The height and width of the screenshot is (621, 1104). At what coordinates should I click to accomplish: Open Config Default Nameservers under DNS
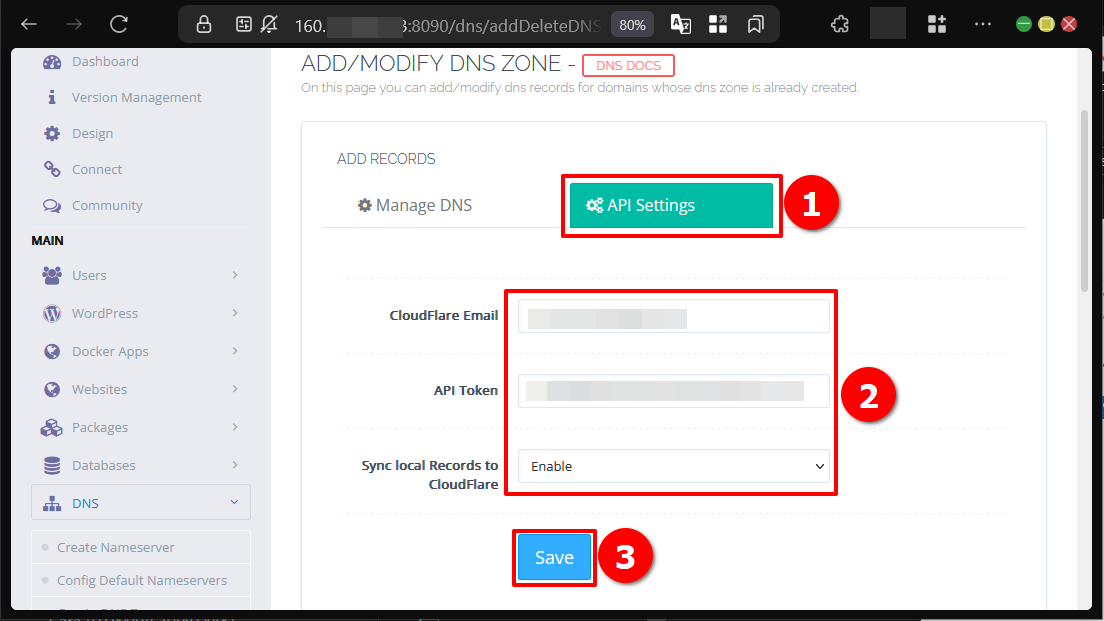tap(142, 580)
